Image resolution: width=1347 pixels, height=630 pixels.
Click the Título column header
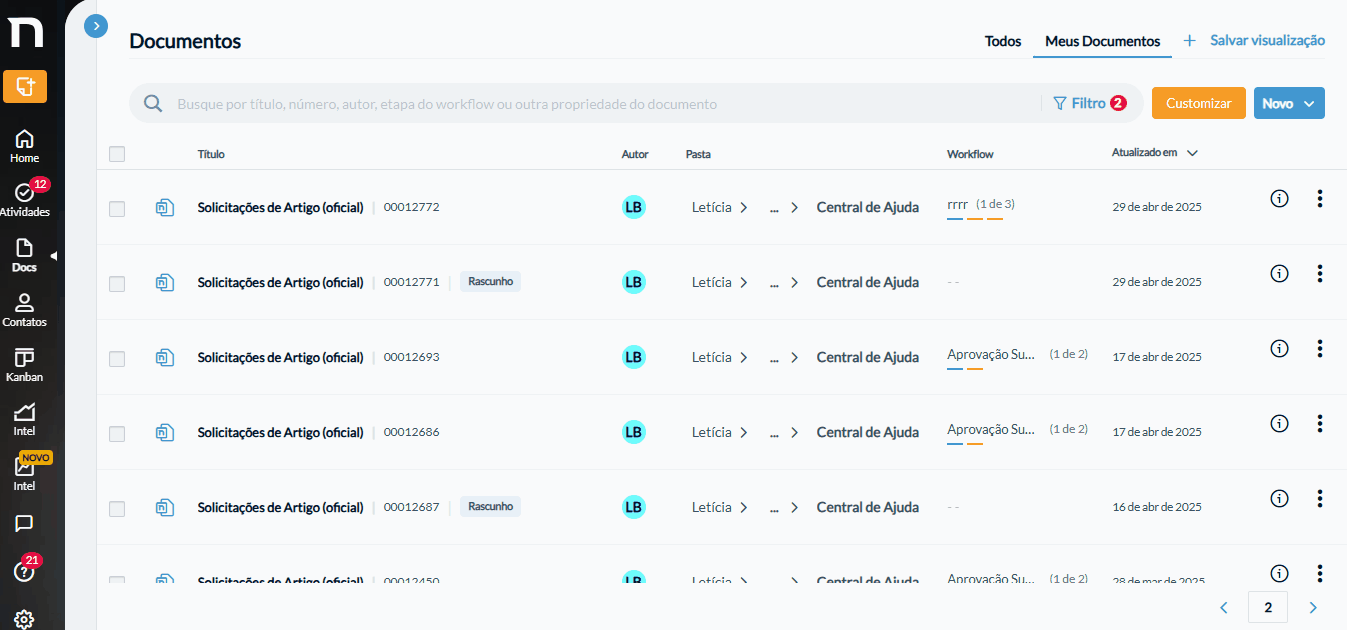click(211, 154)
